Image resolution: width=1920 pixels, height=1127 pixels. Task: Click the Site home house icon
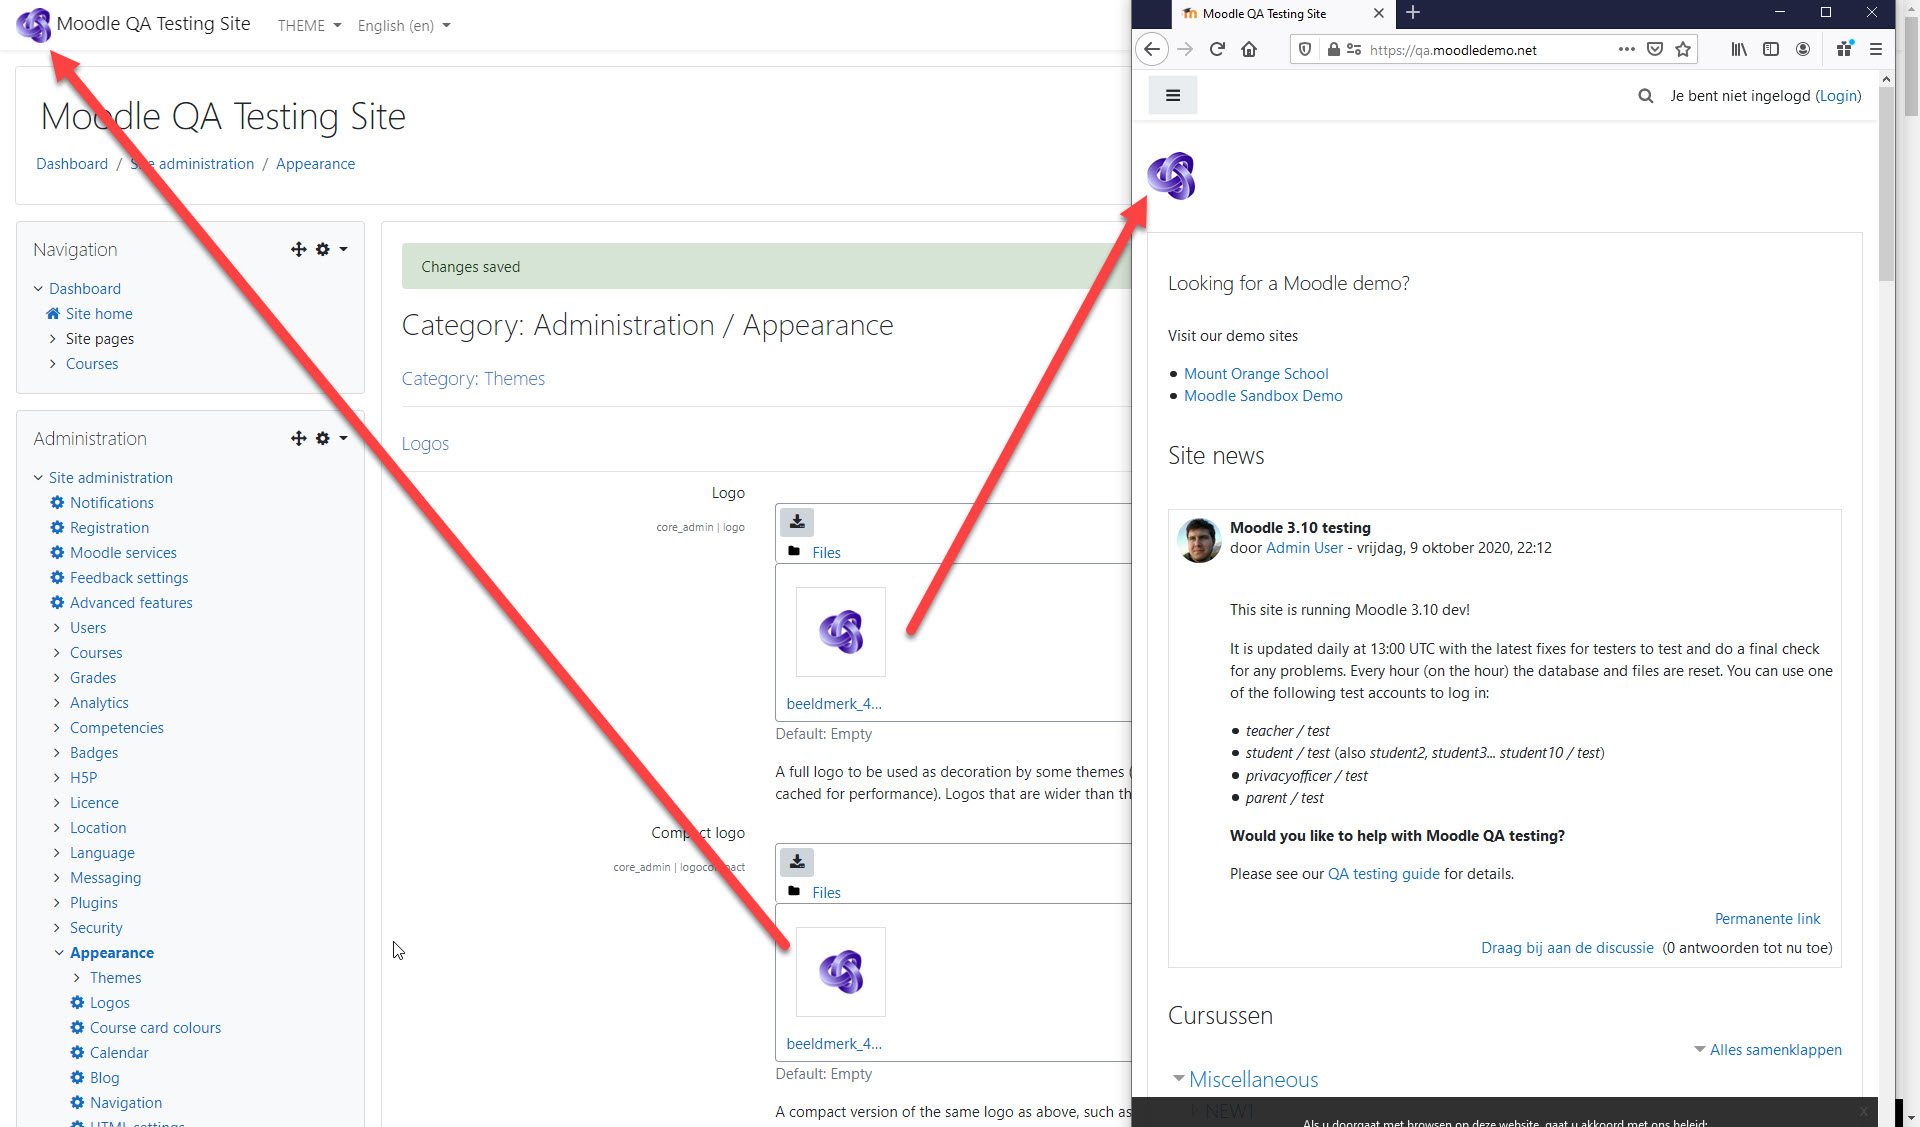(53, 313)
